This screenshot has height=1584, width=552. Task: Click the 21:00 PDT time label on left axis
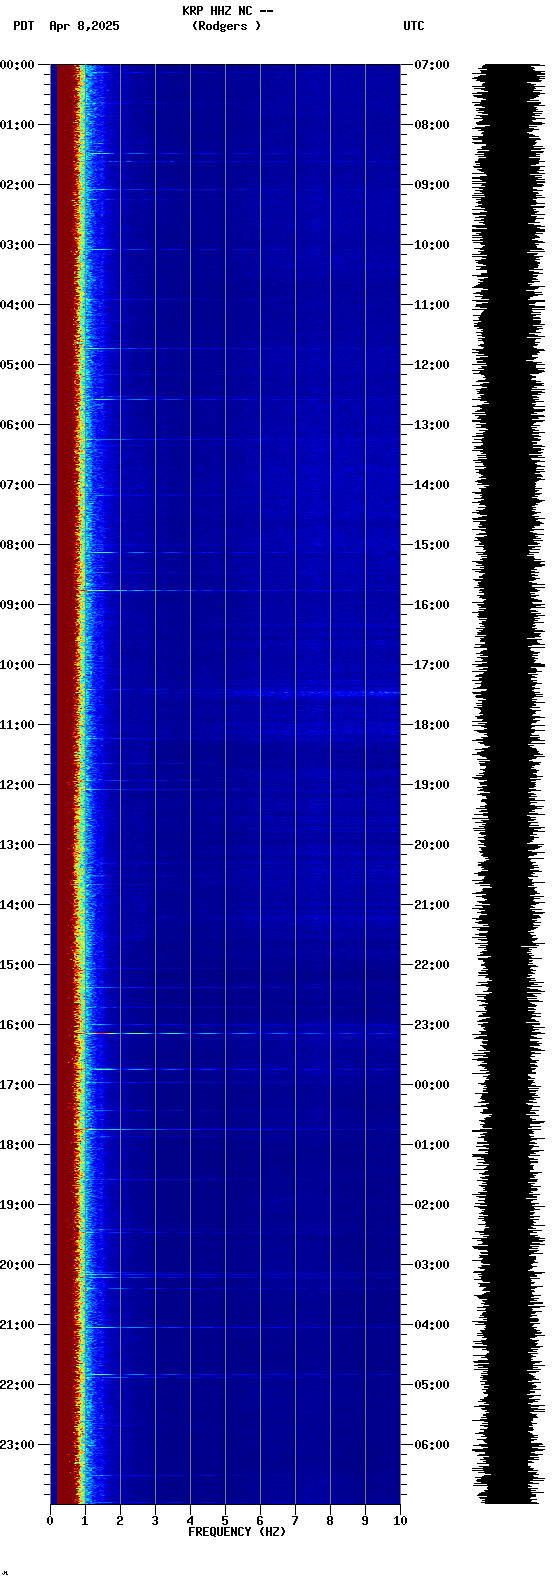tap(18, 1325)
